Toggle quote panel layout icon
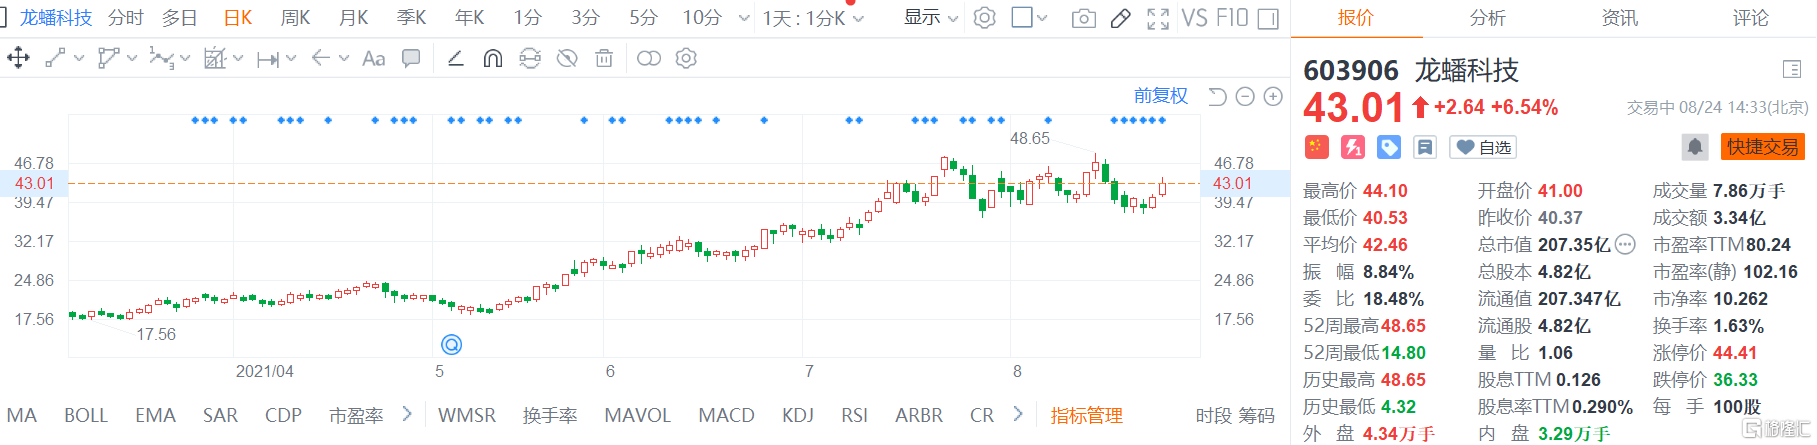Image resolution: width=1817 pixels, height=445 pixels. (1791, 69)
